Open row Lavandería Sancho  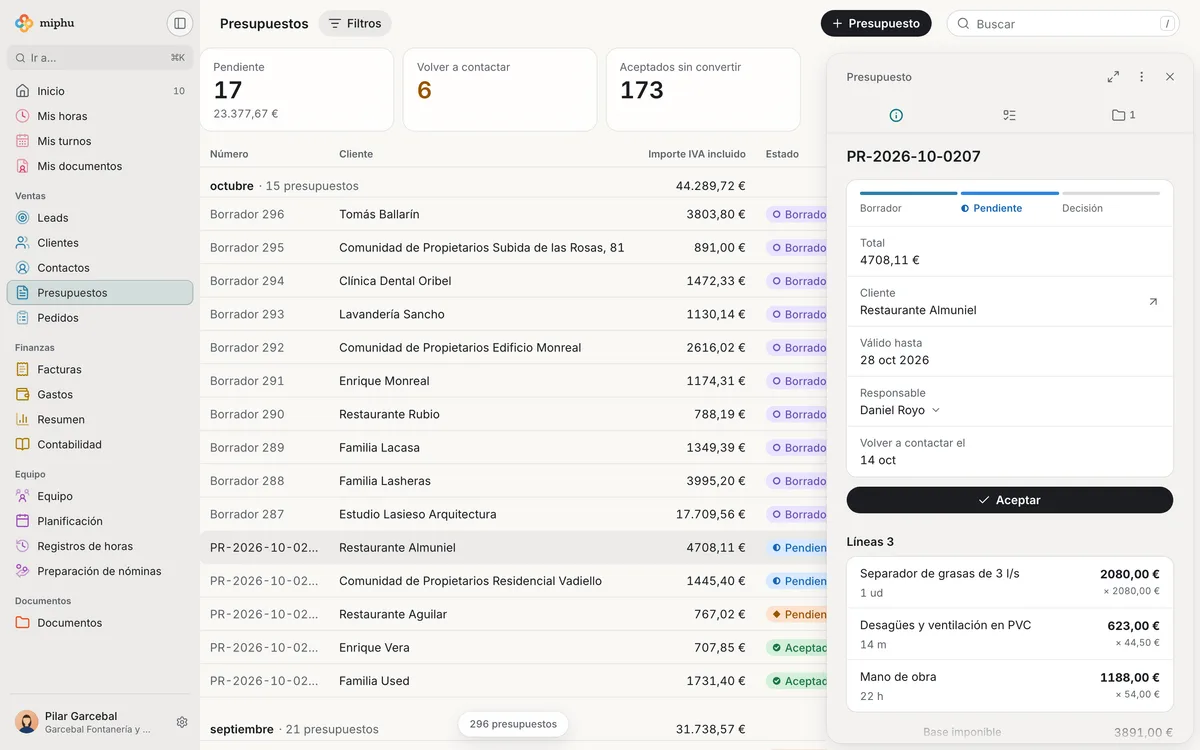[x=513, y=314]
